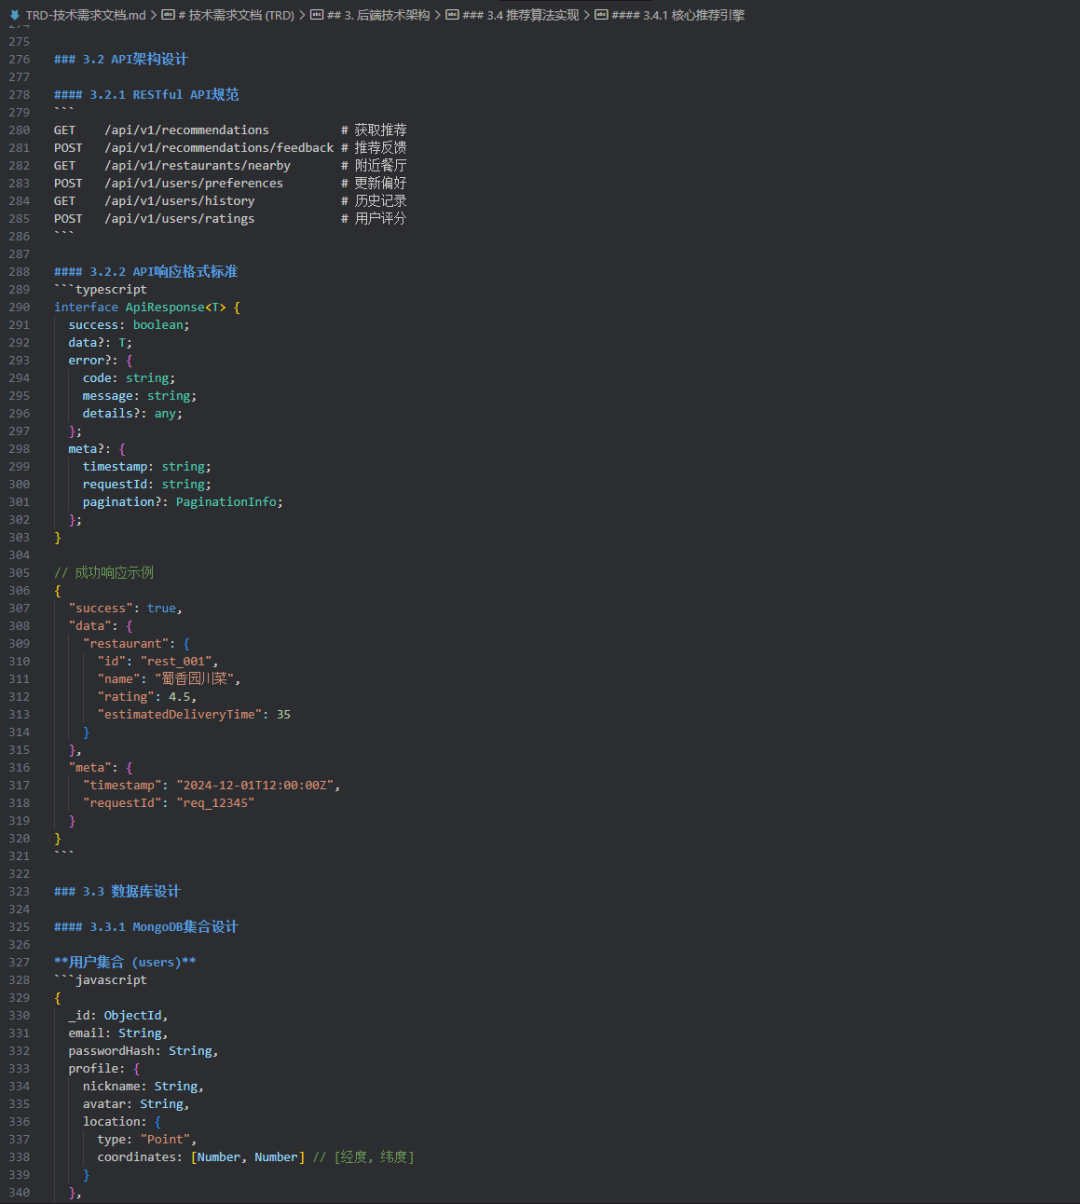Open the 3. 后端技术架构 breadcrumb label
1080x1204 pixels.
pyautogui.click(x=378, y=15)
